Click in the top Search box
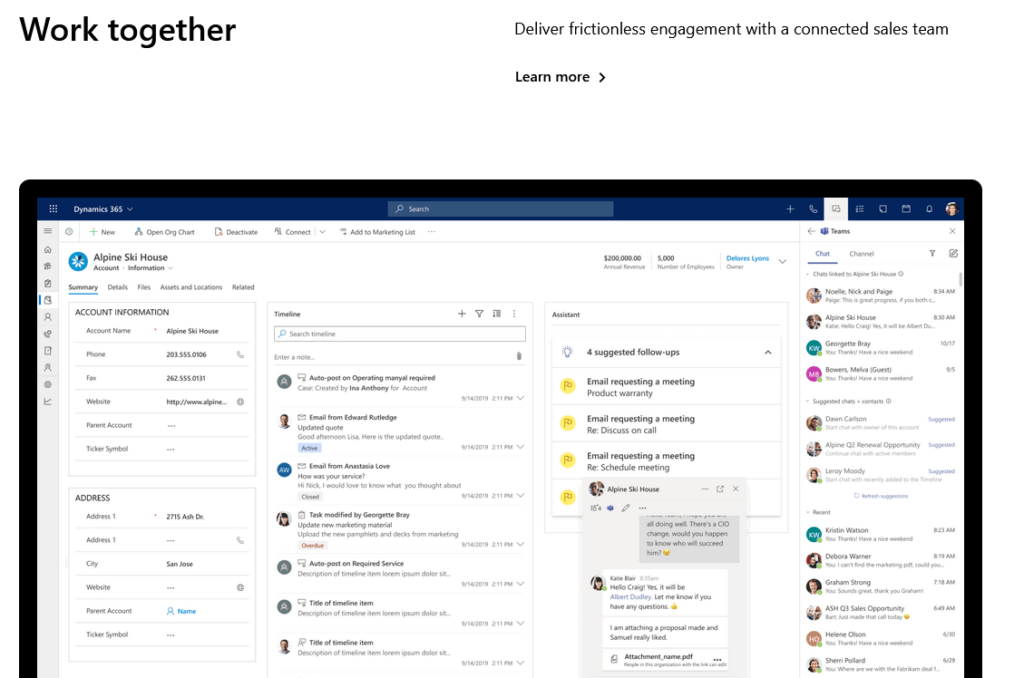Image resolution: width=1024 pixels, height=678 pixels. (x=501, y=209)
